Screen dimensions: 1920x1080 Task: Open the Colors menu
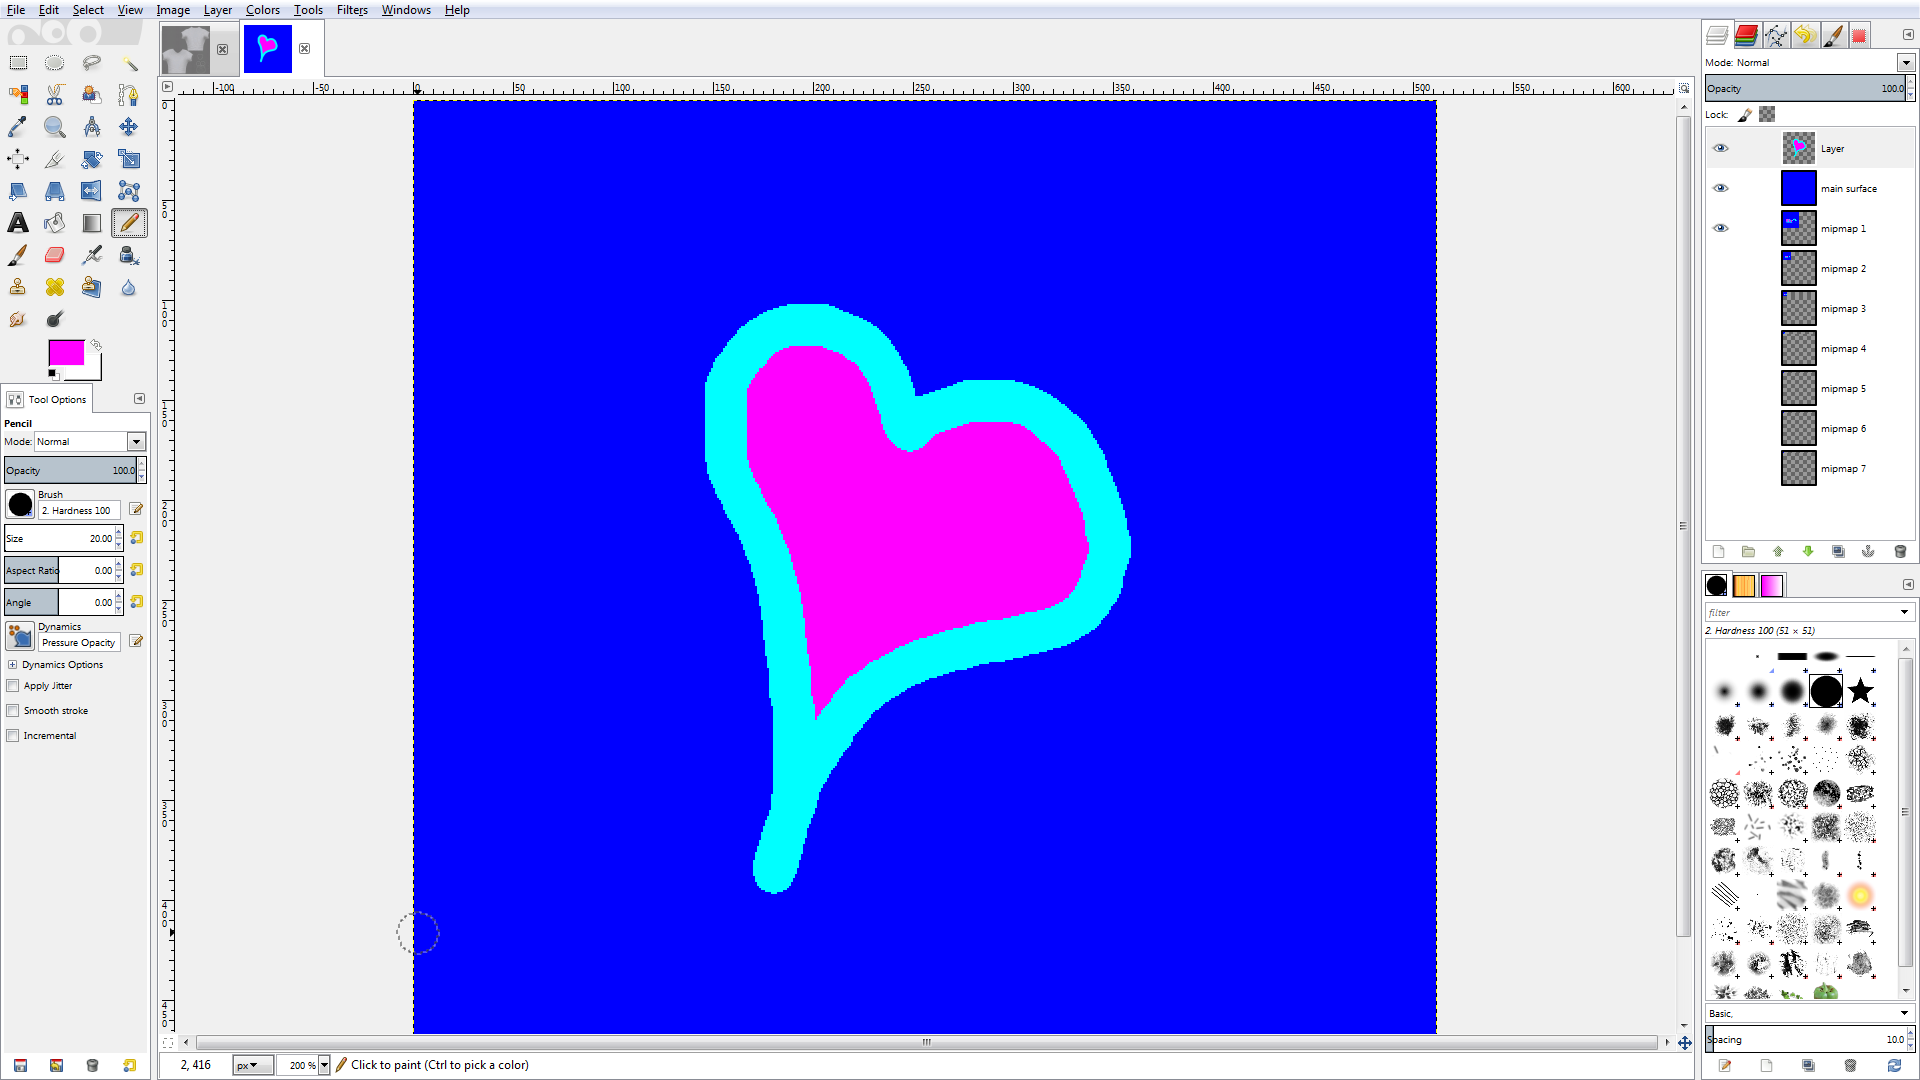263,10
